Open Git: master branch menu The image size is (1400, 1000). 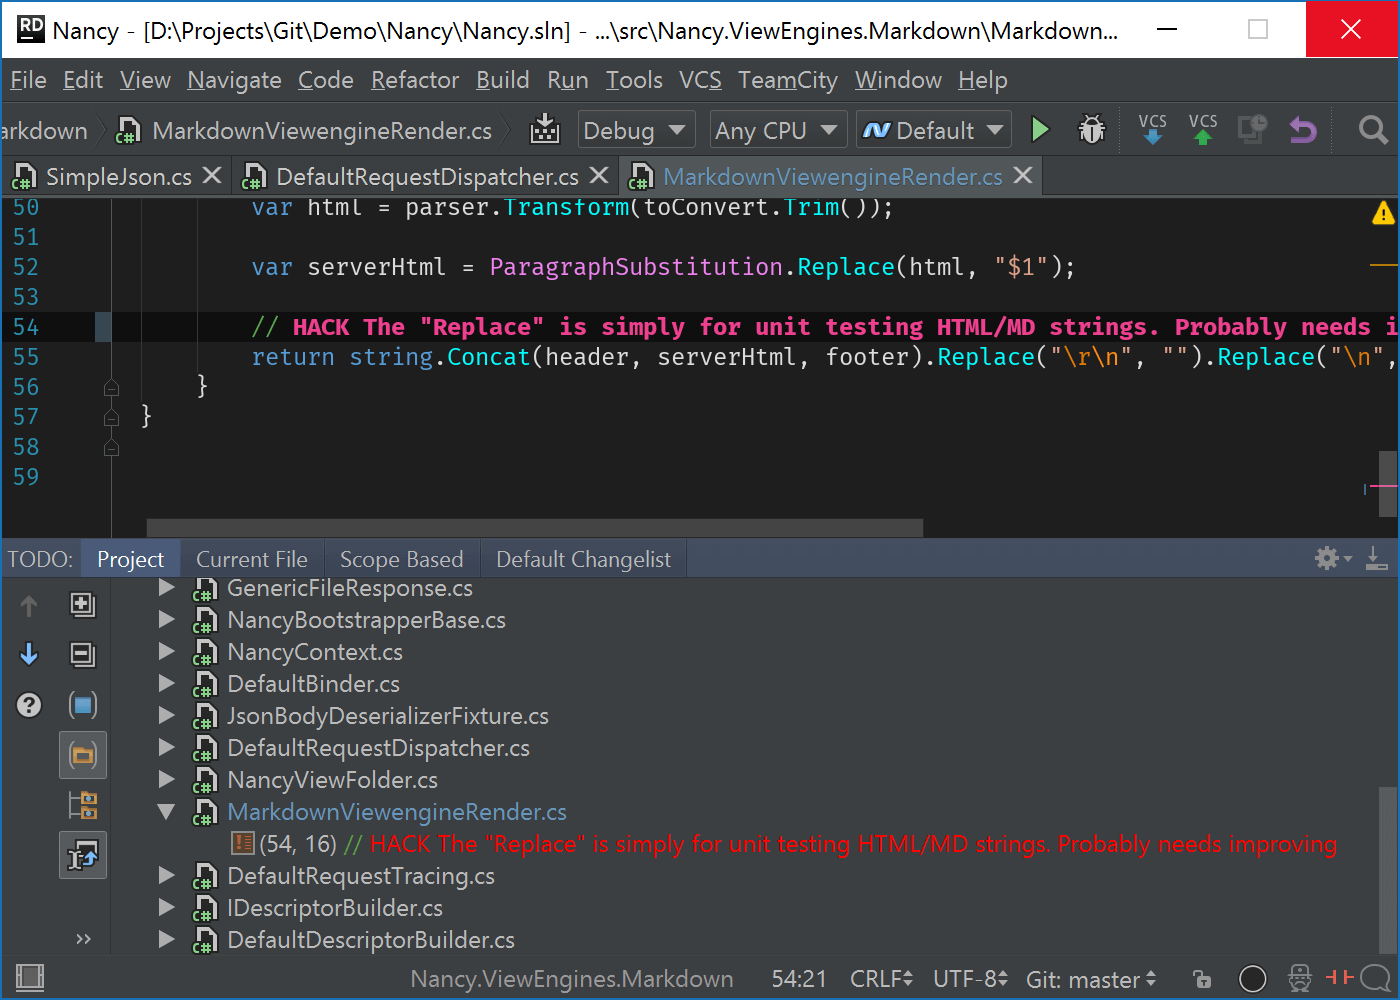point(1091,979)
